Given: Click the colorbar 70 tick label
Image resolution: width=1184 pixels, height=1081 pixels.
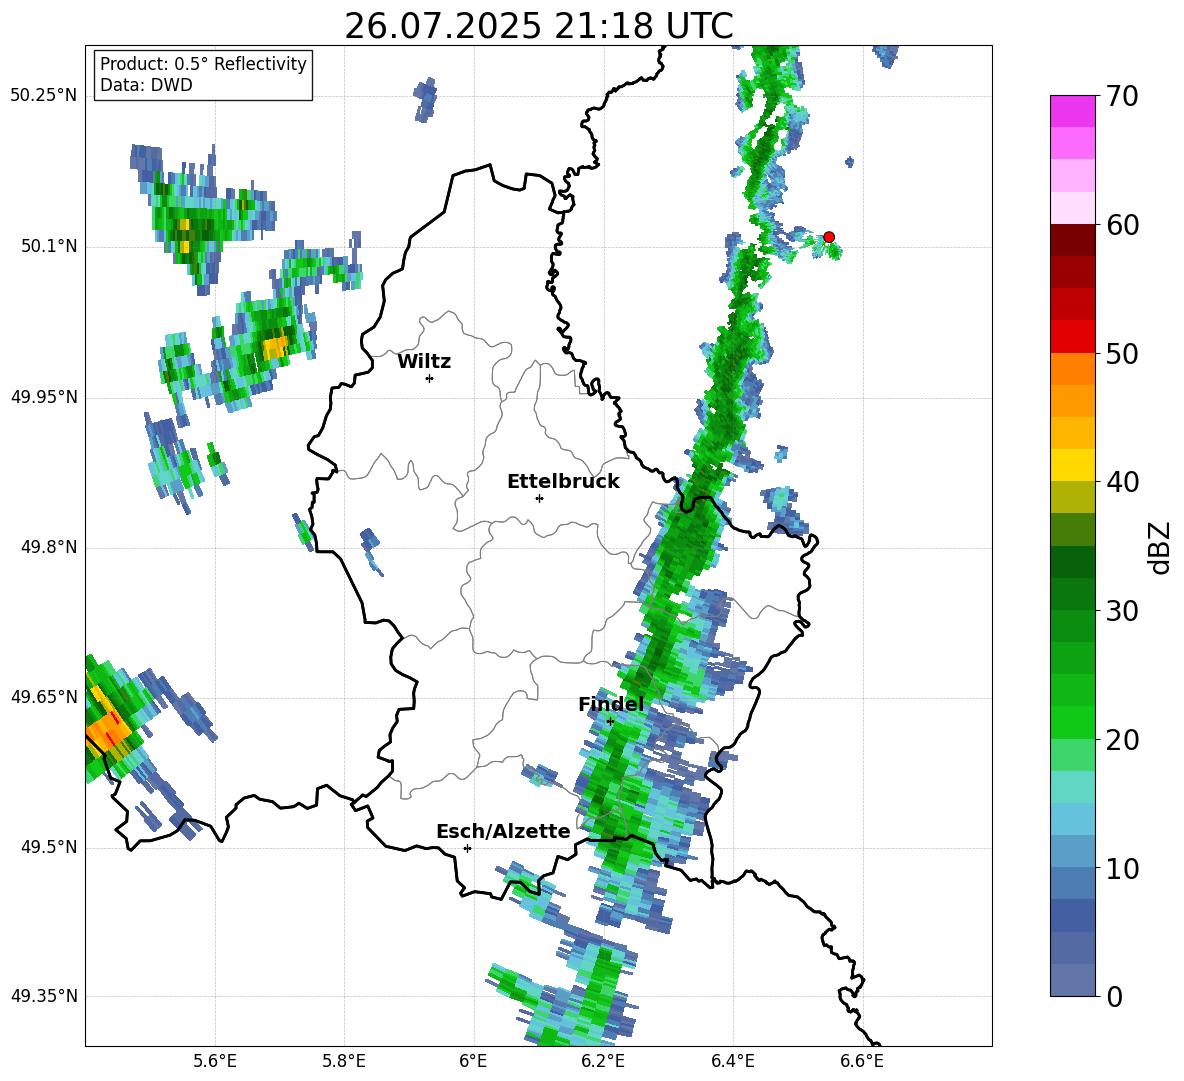Looking at the screenshot, I should click(x=1122, y=96).
